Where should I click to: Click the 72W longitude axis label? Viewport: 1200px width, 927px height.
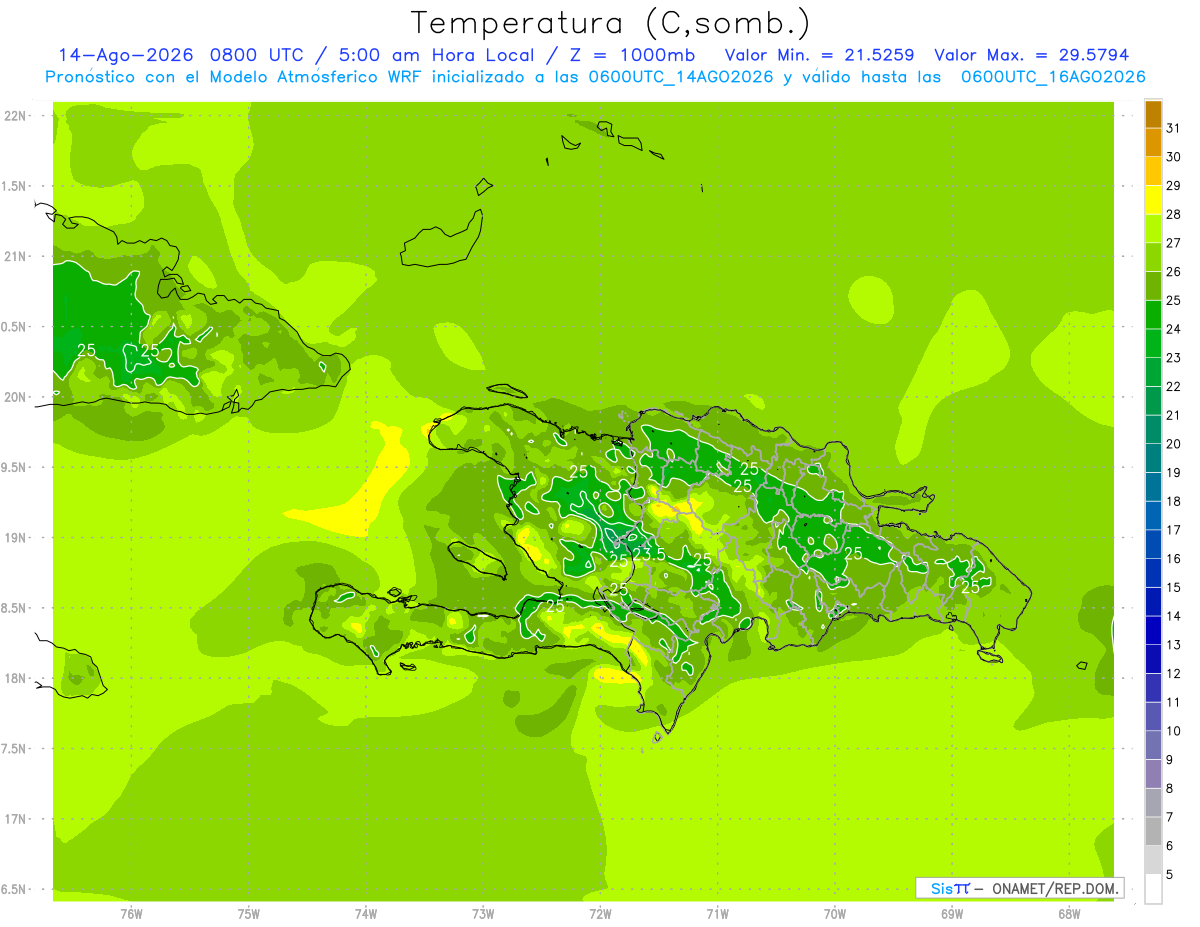pos(600,913)
